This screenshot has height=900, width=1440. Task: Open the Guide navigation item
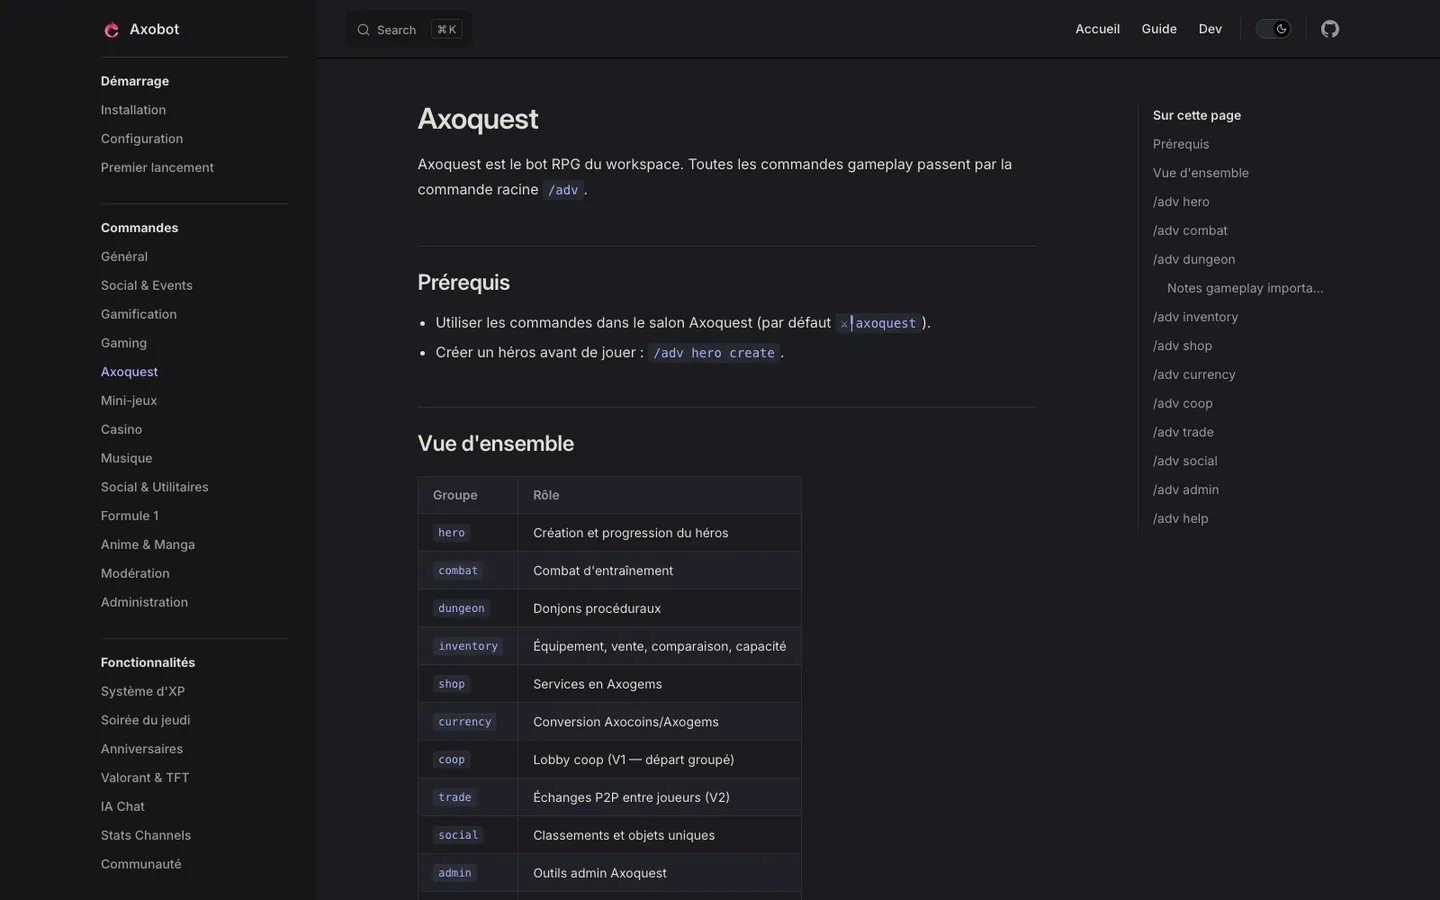tap(1159, 29)
